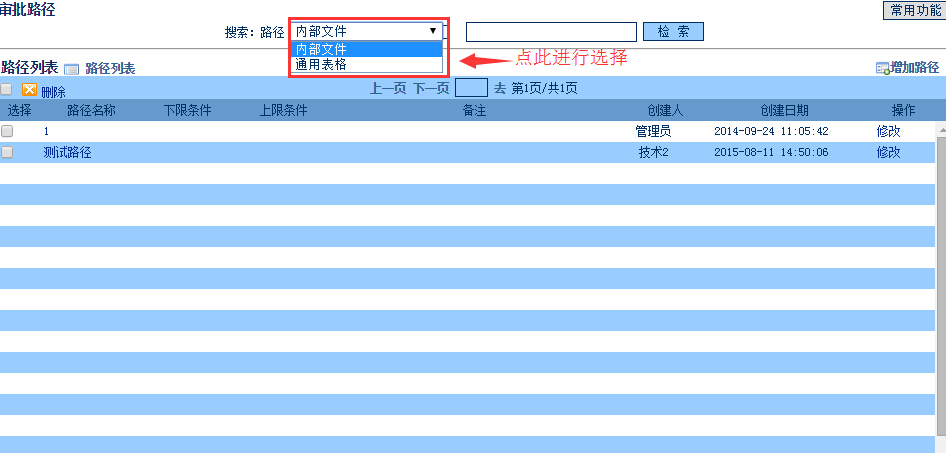Image resolution: width=946 pixels, height=453 pixels.
Task: Click the 审批路径 page title
Action: tap(27, 10)
